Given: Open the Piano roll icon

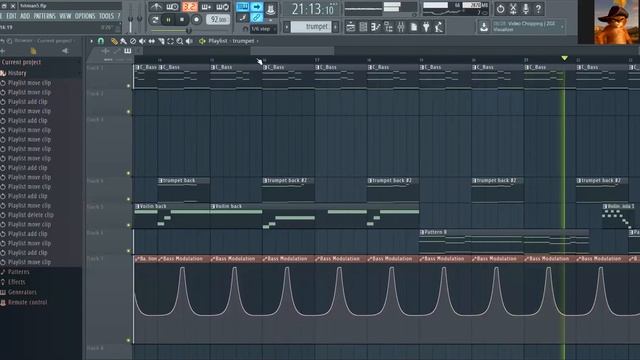Looking at the screenshot, I should (376, 27).
